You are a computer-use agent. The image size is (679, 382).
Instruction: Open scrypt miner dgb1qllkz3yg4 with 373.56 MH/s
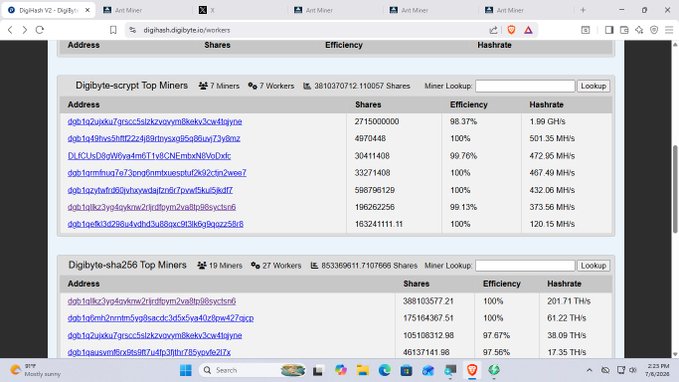152,207
